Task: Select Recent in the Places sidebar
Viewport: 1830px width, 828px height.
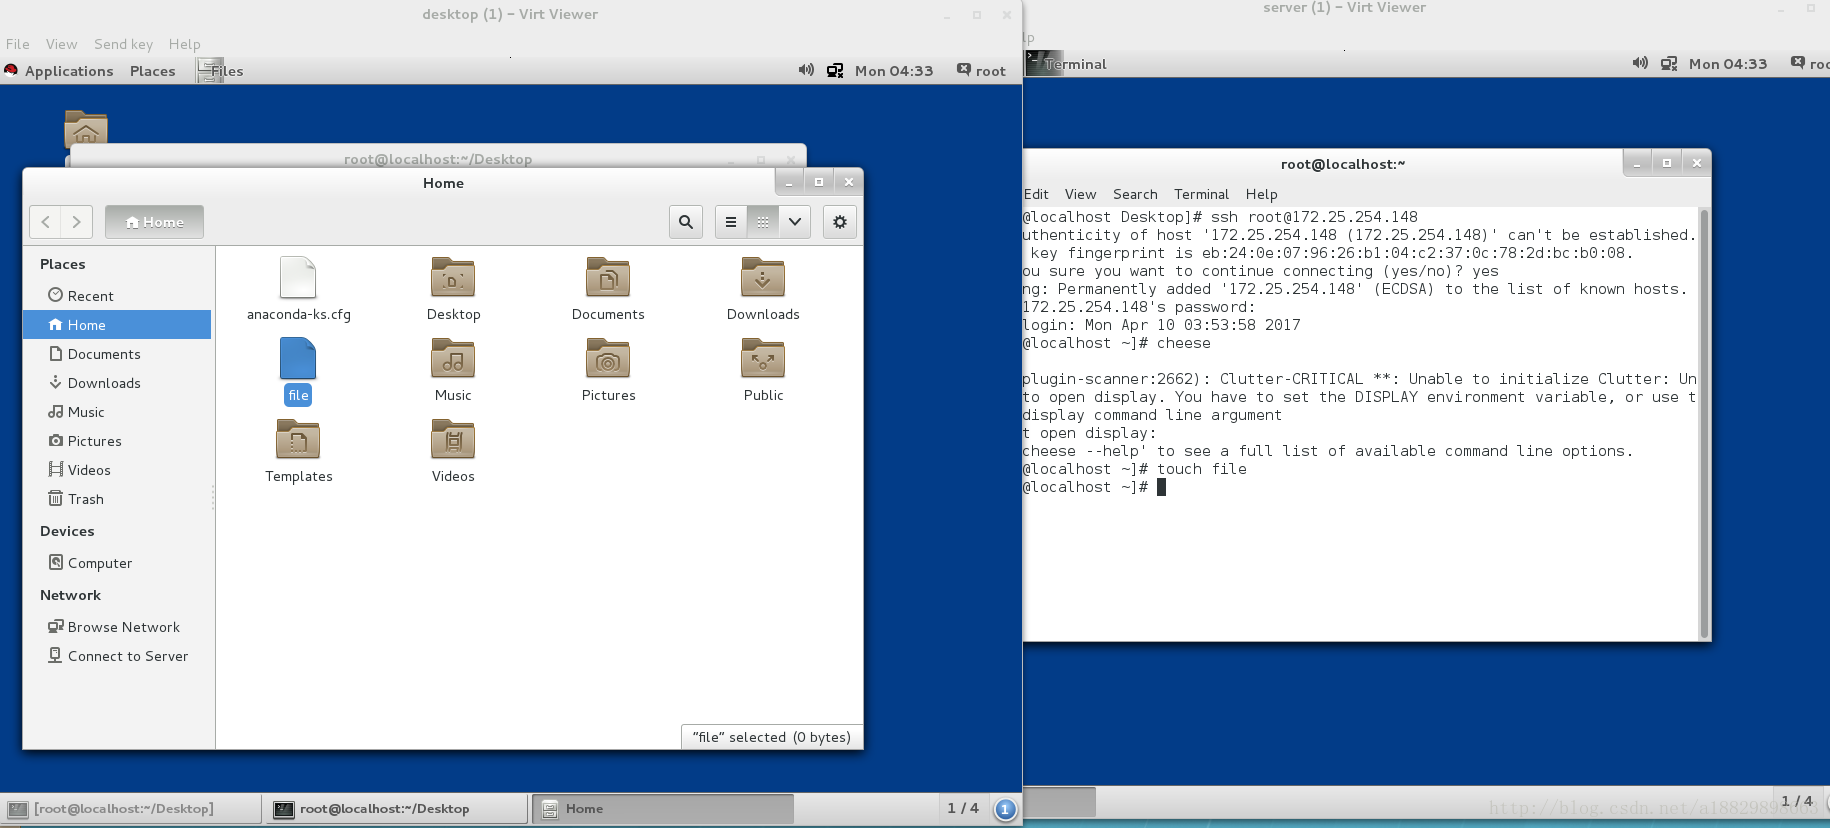Action: (x=117, y=296)
